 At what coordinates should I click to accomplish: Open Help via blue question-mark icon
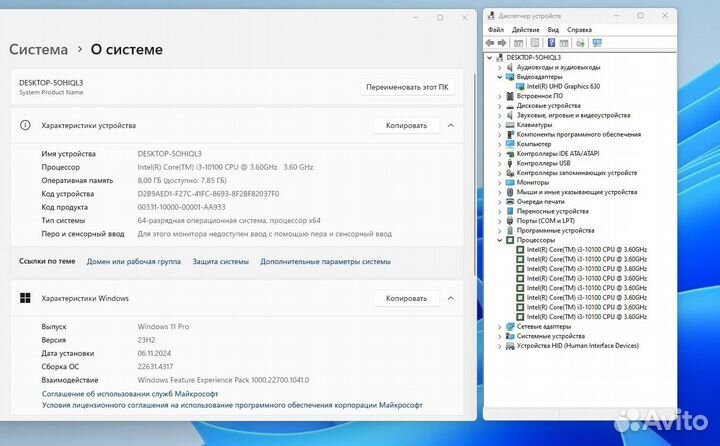click(x=551, y=43)
